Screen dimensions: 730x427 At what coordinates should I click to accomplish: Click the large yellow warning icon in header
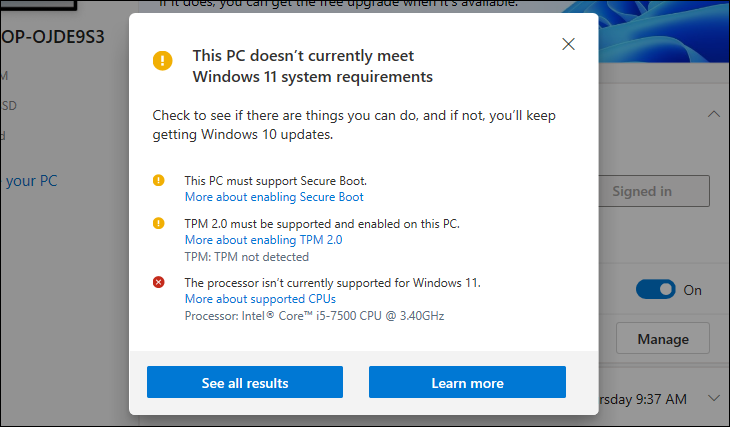(163, 60)
